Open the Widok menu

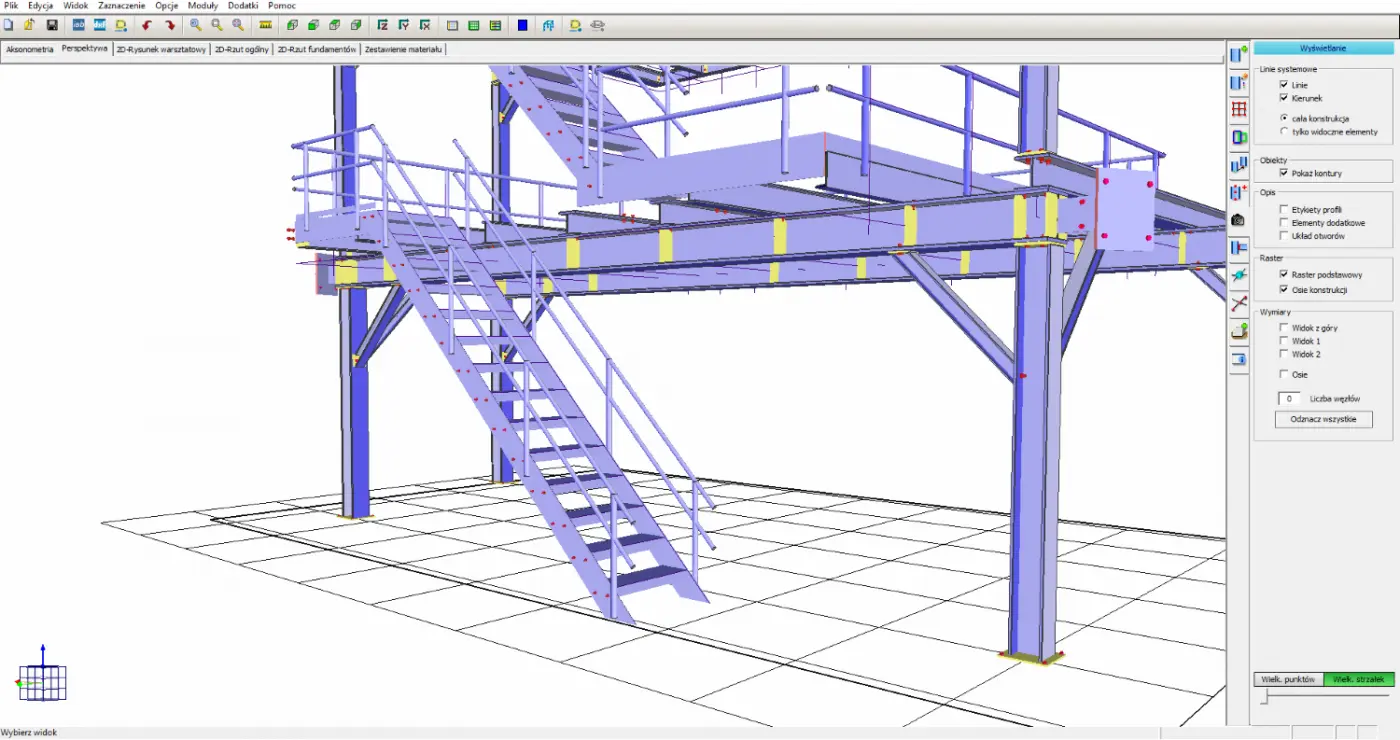[76, 6]
